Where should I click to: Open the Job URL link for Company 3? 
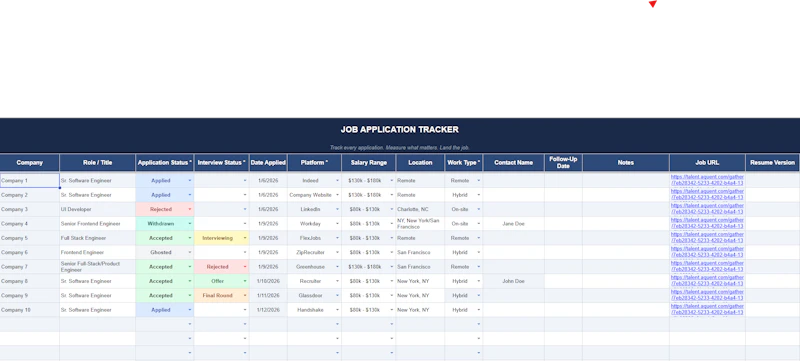point(707,209)
